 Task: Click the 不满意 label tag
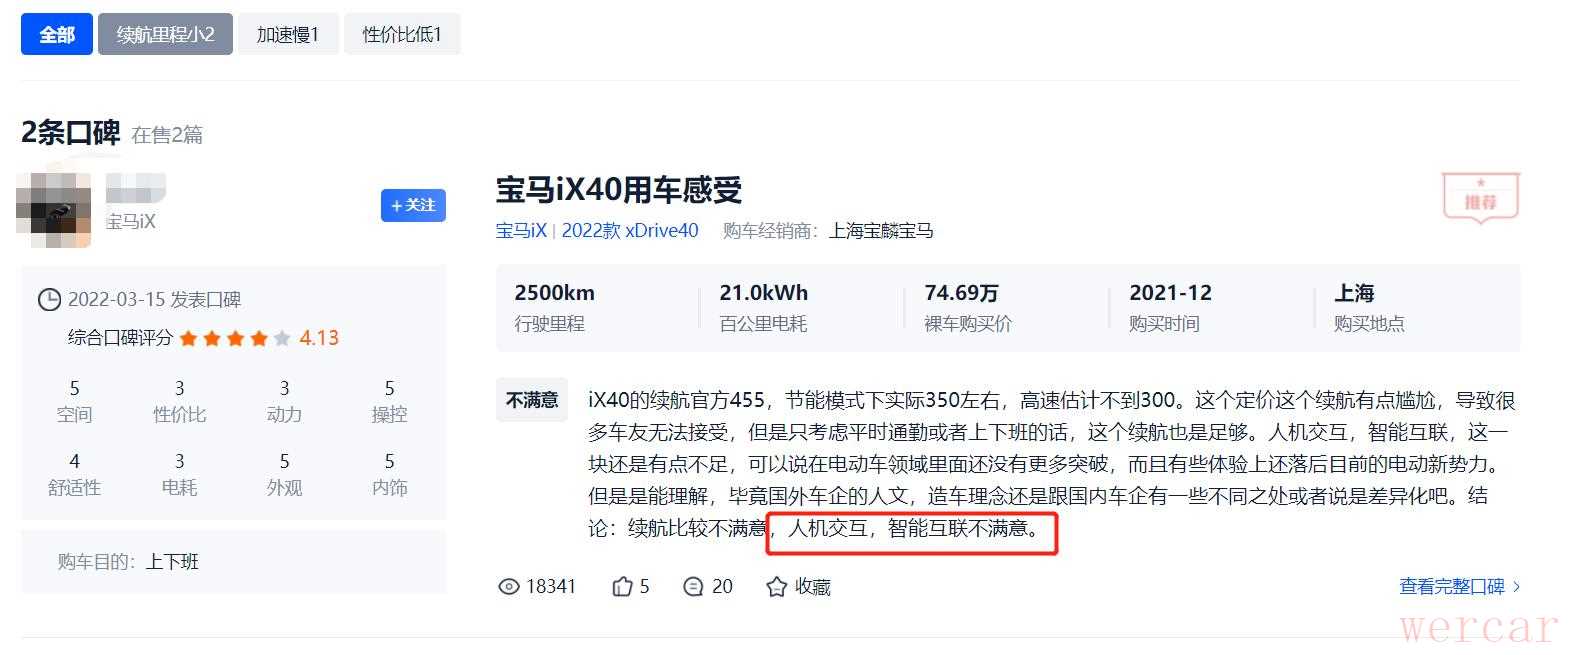(532, 400)
